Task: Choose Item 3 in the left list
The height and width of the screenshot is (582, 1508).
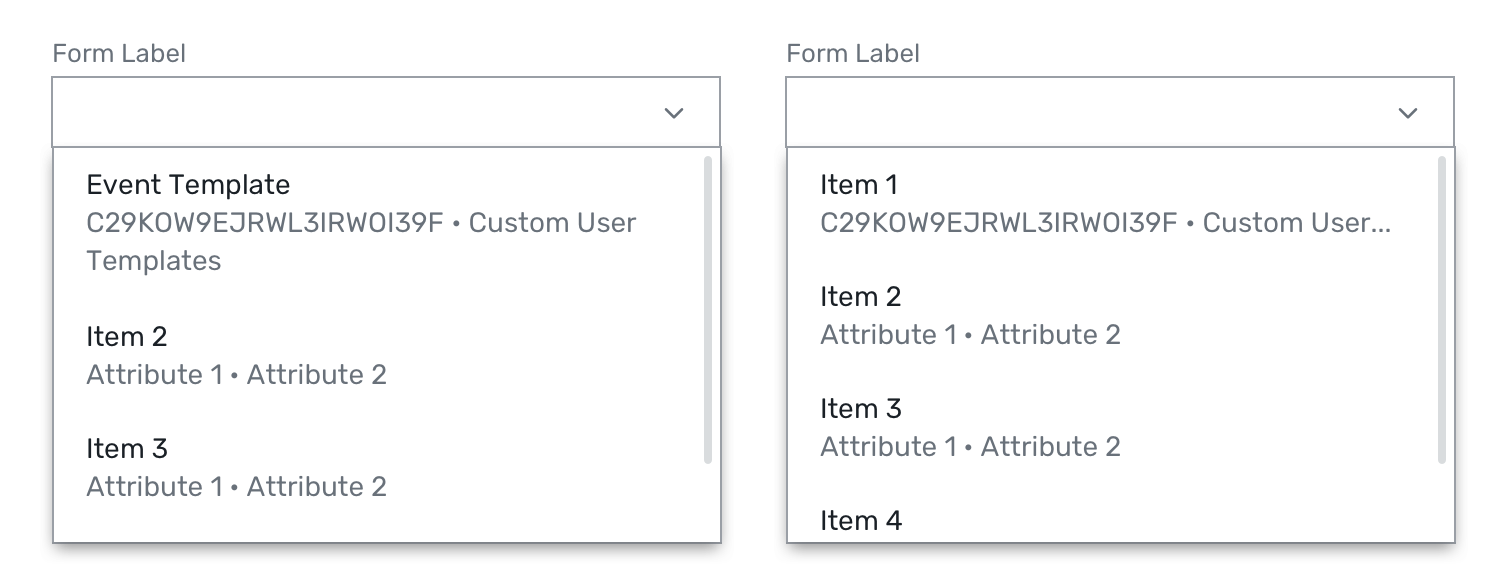Action: 378,467
